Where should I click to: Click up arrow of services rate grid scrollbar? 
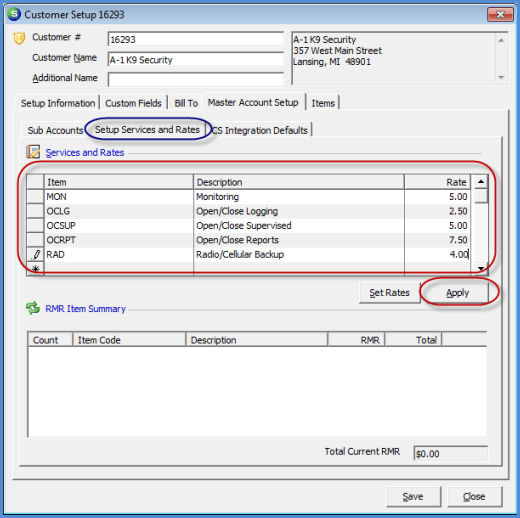pyautogui.click(x=481, y=182)
